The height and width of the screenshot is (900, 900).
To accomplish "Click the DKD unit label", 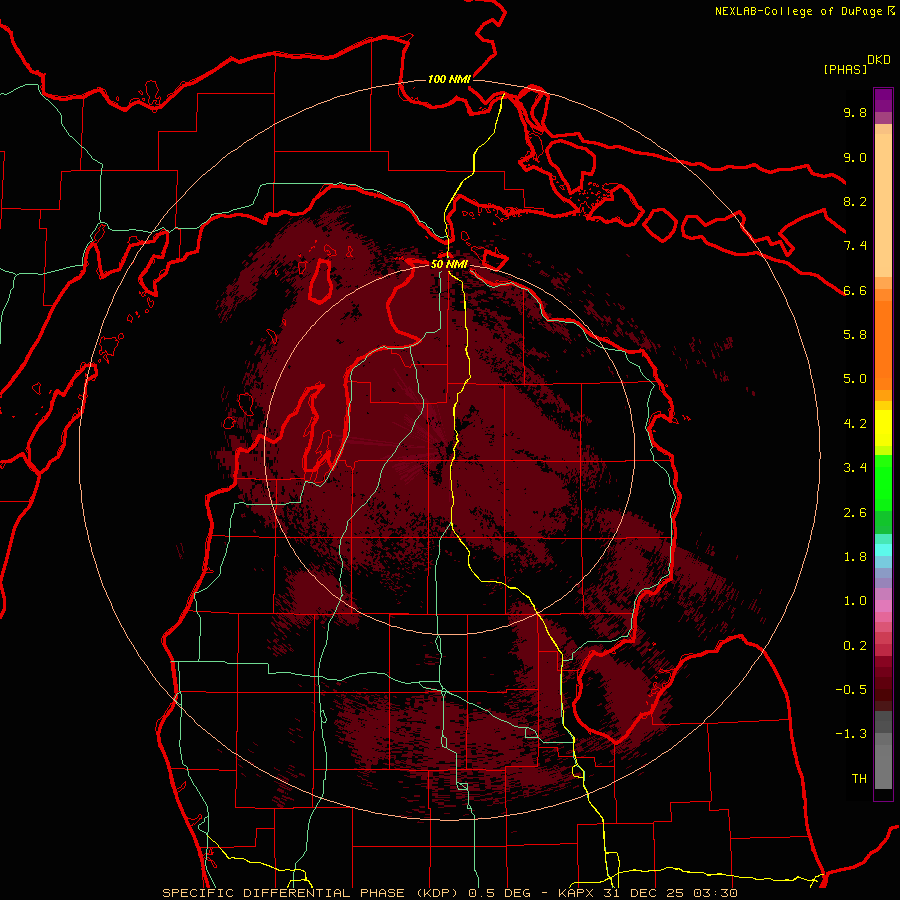I will (879, 60).
